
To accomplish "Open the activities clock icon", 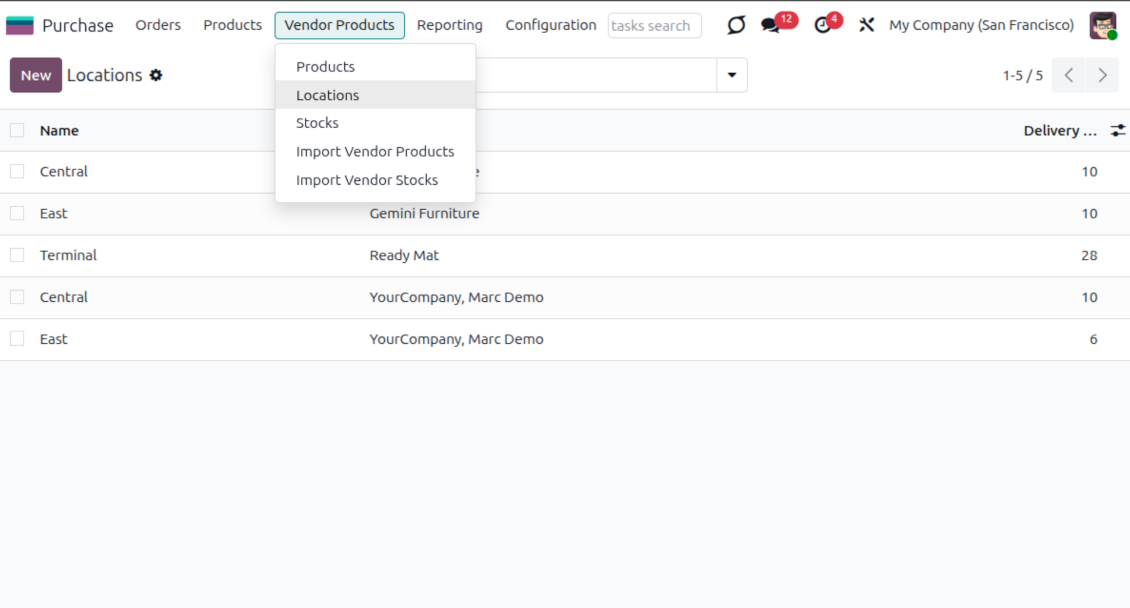I will tap(823, 25).
